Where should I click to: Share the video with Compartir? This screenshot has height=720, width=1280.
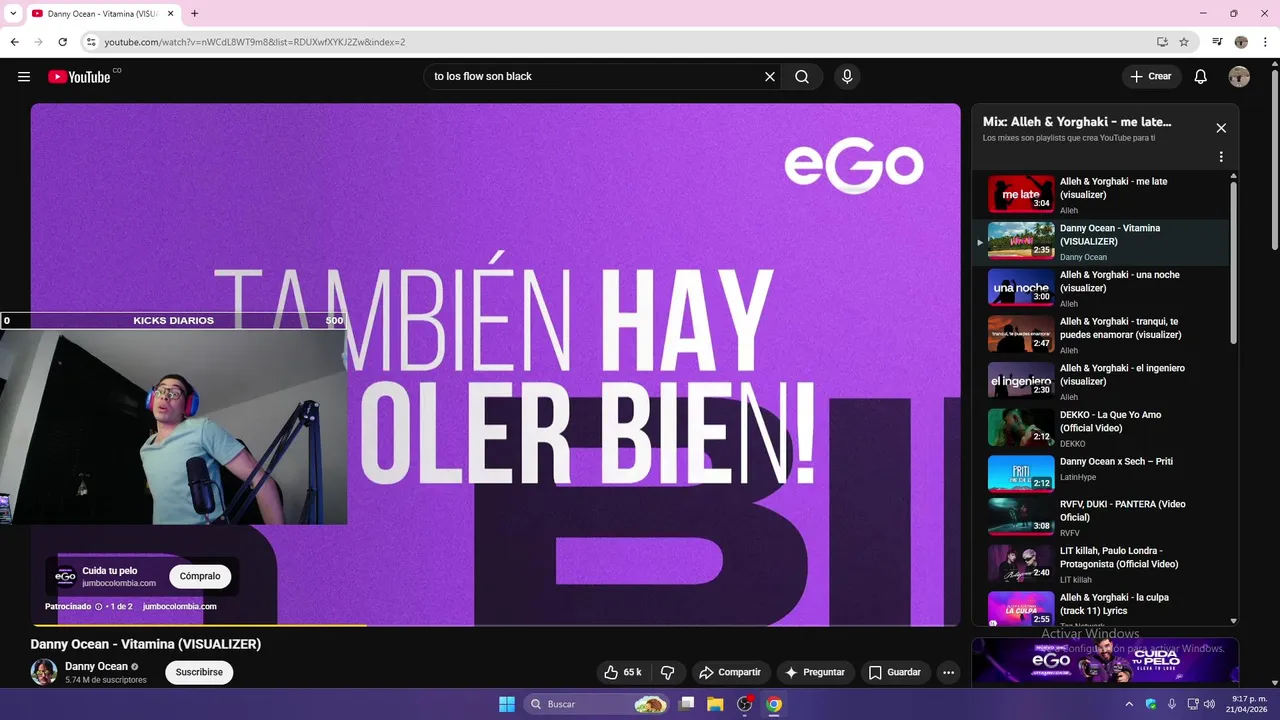[730, 673]
